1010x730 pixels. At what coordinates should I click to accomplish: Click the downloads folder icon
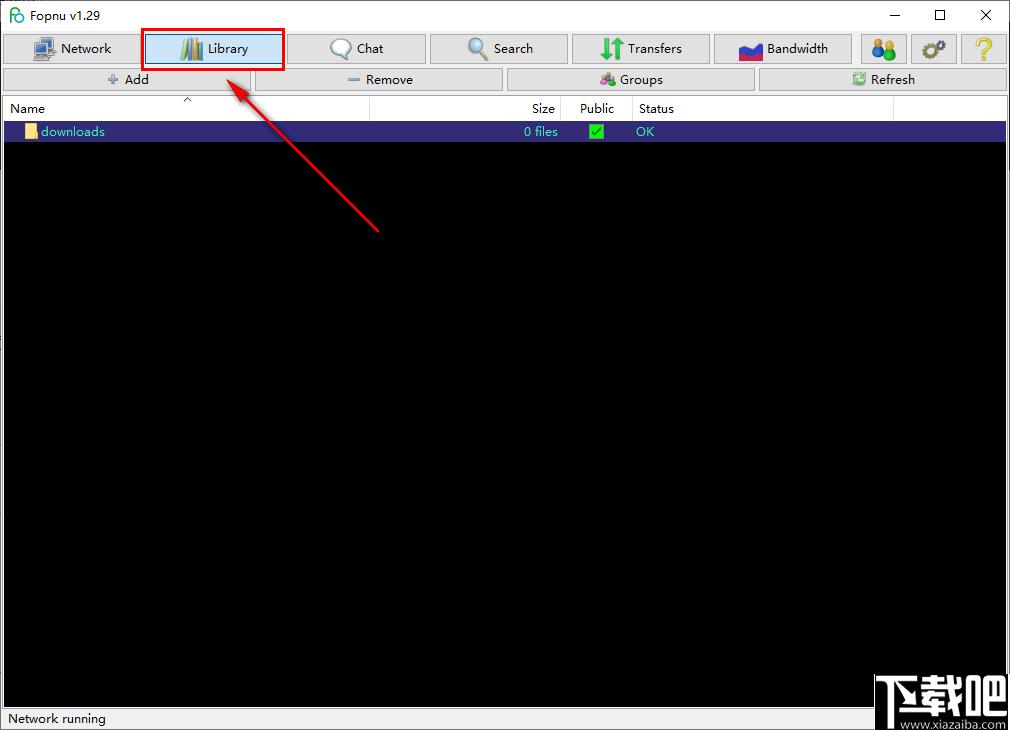click(x=31, y=131)
